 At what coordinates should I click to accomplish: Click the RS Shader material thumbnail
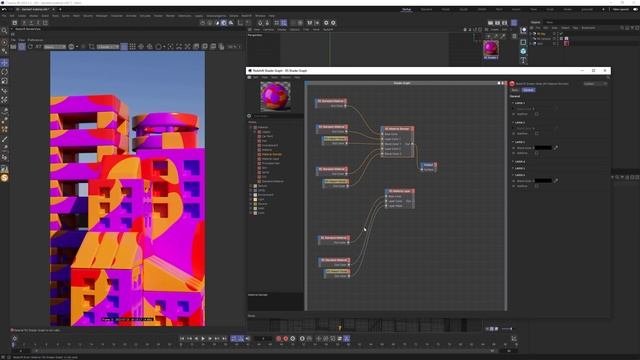(491, 48)
